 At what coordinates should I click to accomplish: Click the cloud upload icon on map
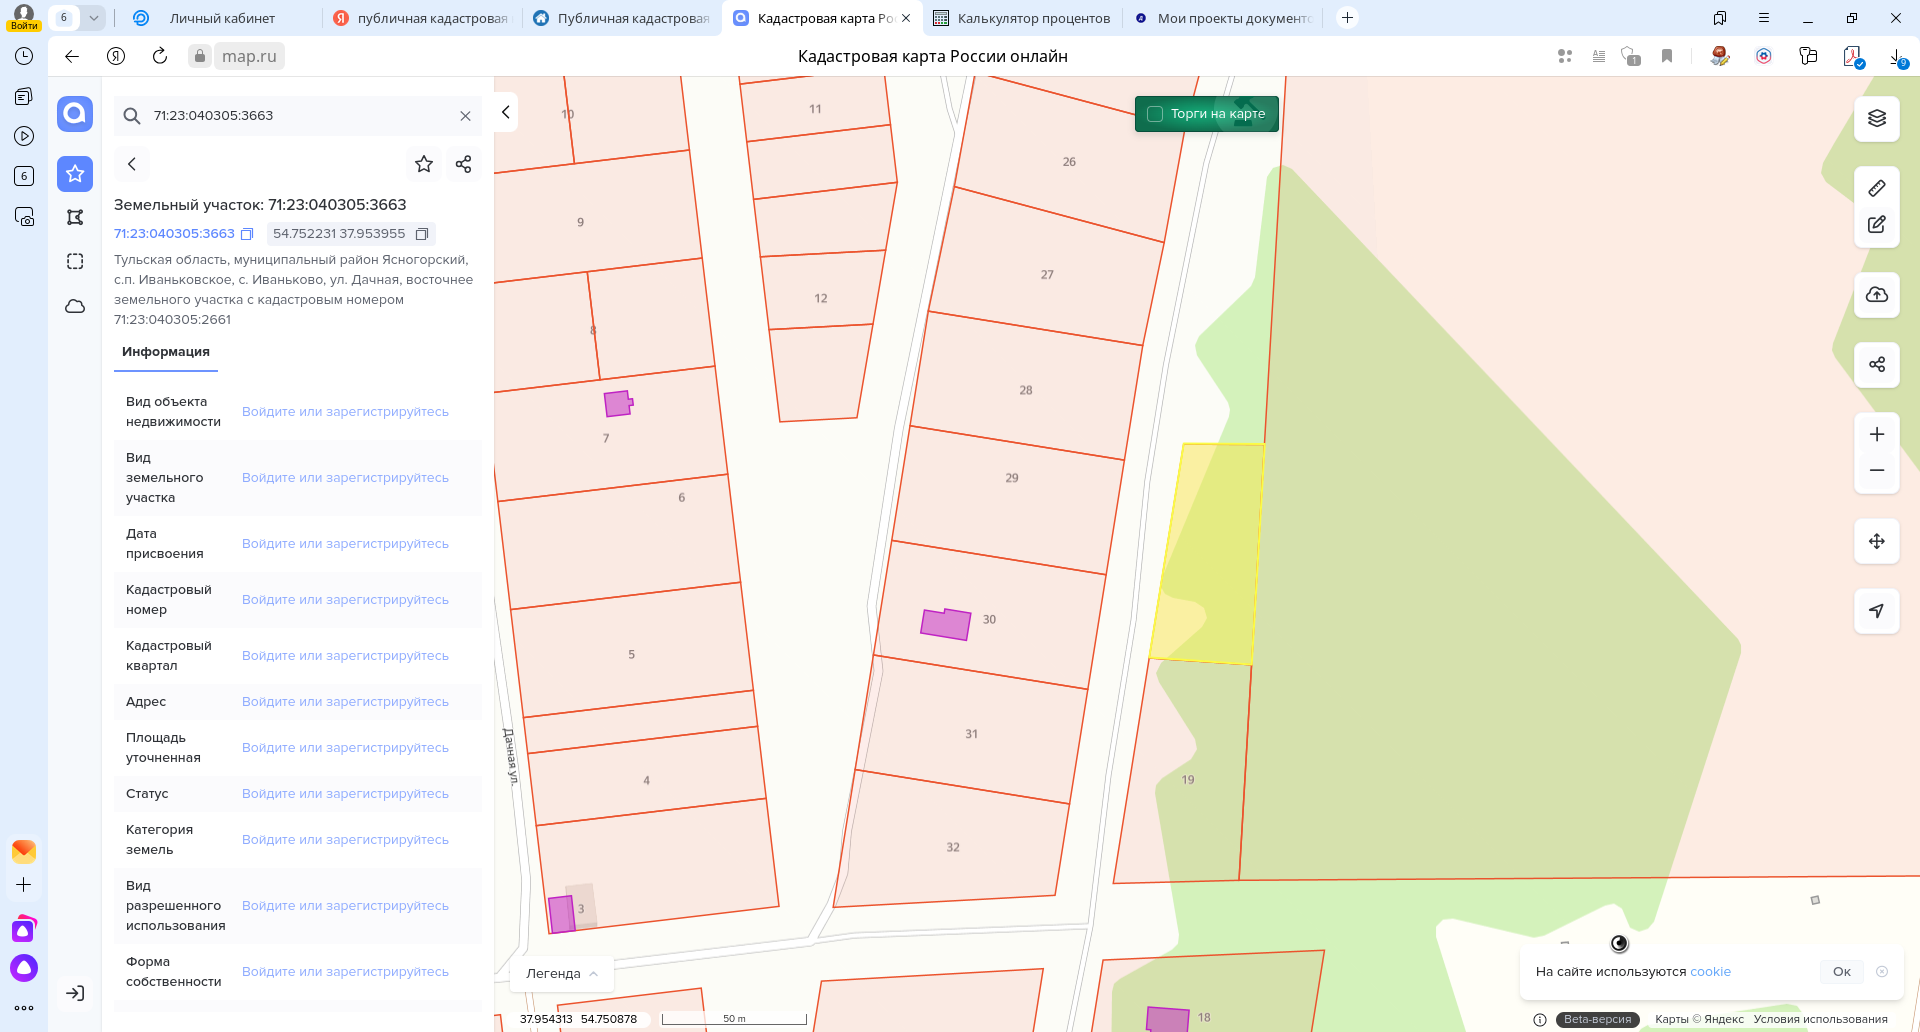1876,295
